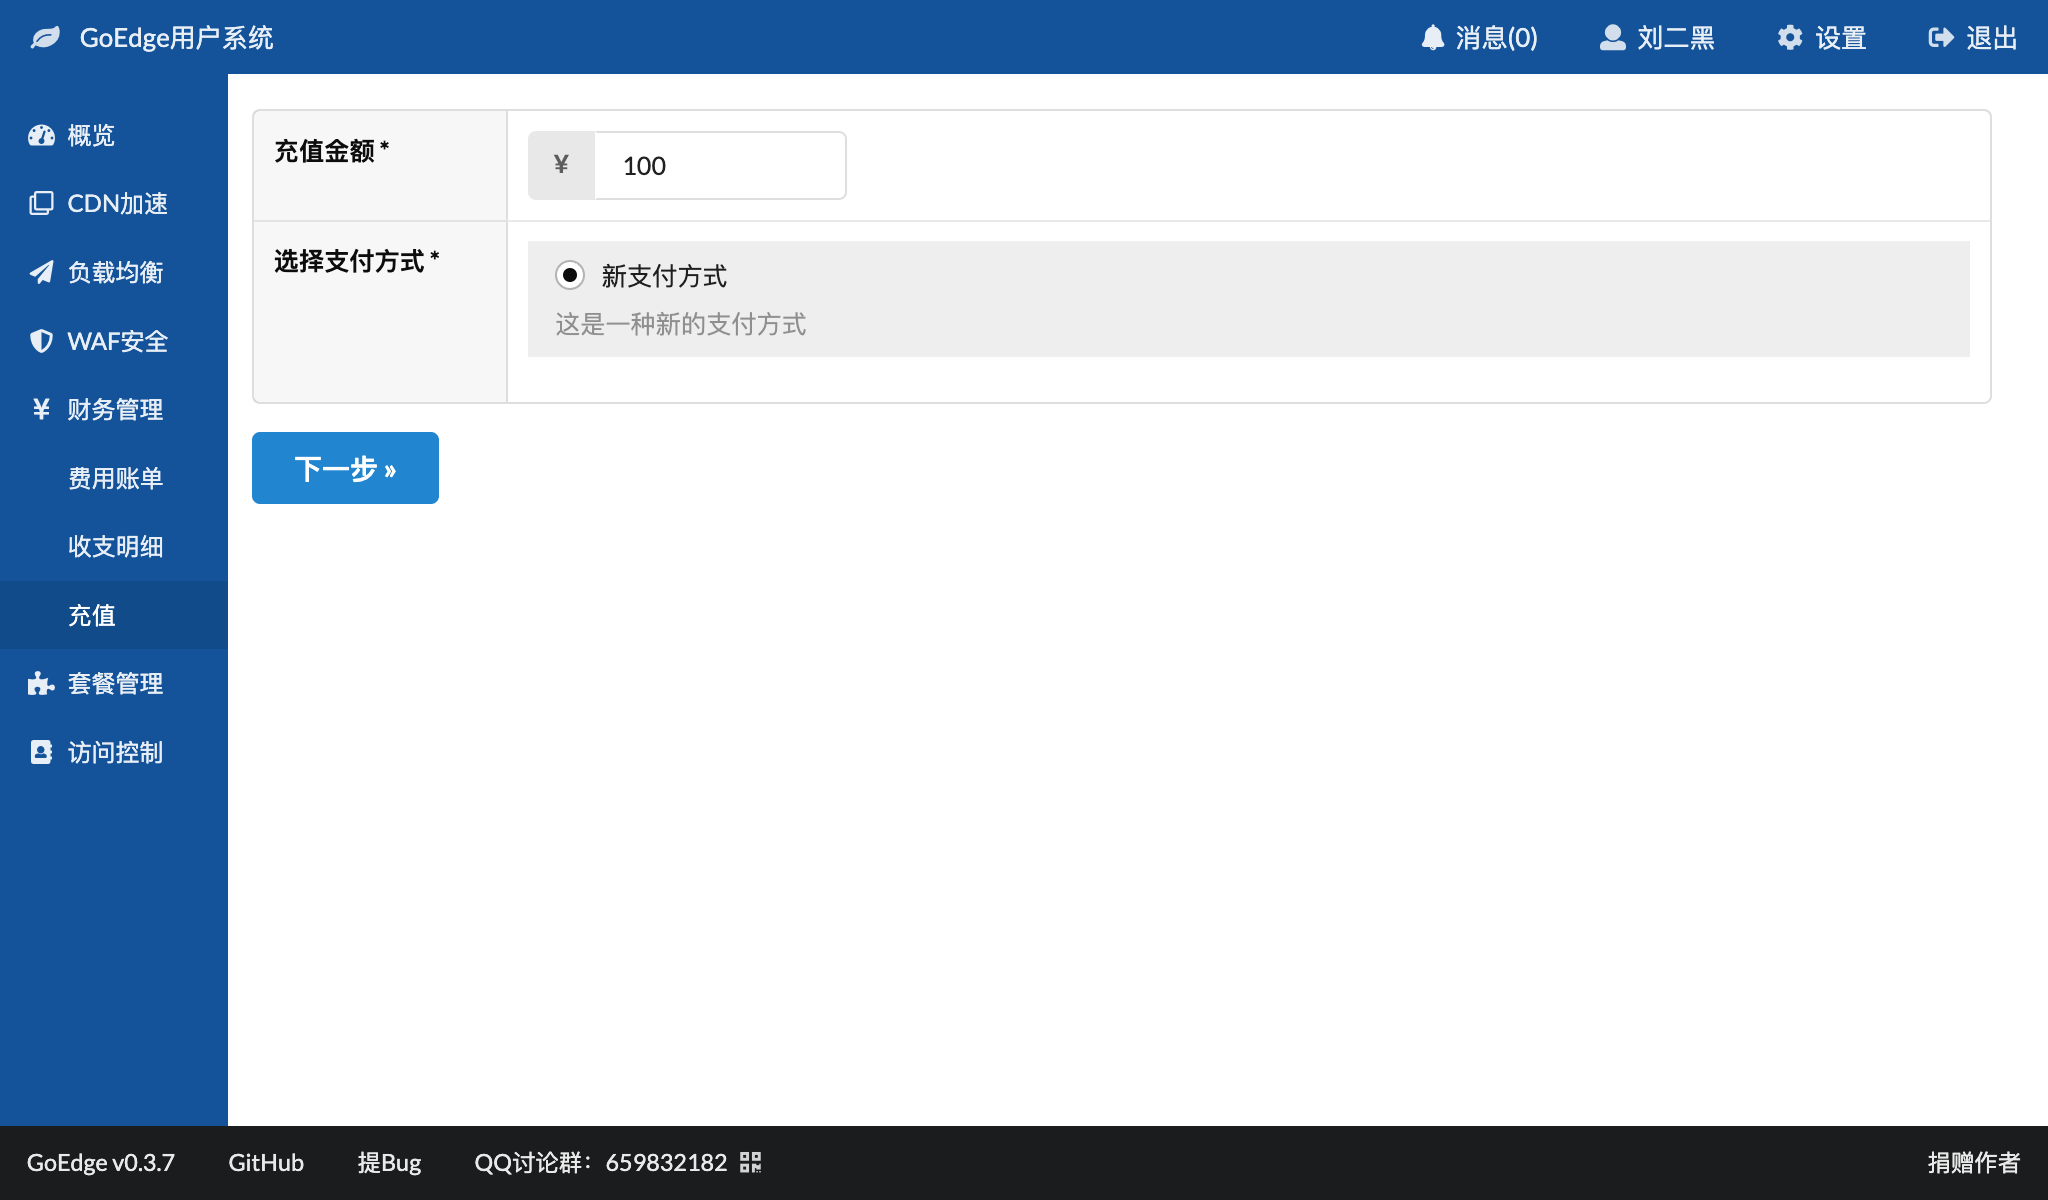Open 访问控制 in the sidebar
Screen dimensions: 2048x1200
click(114, 752)
